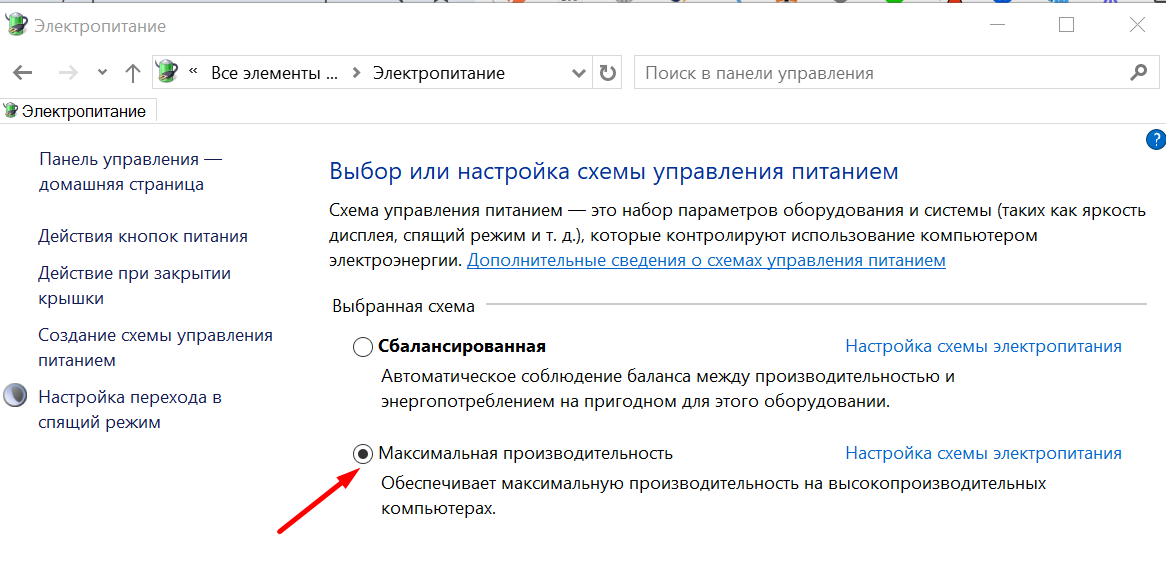Viewport: 1166px width, 577px height.
Task: Click the search magnifier icon
Action: [x=1139, y=71]
